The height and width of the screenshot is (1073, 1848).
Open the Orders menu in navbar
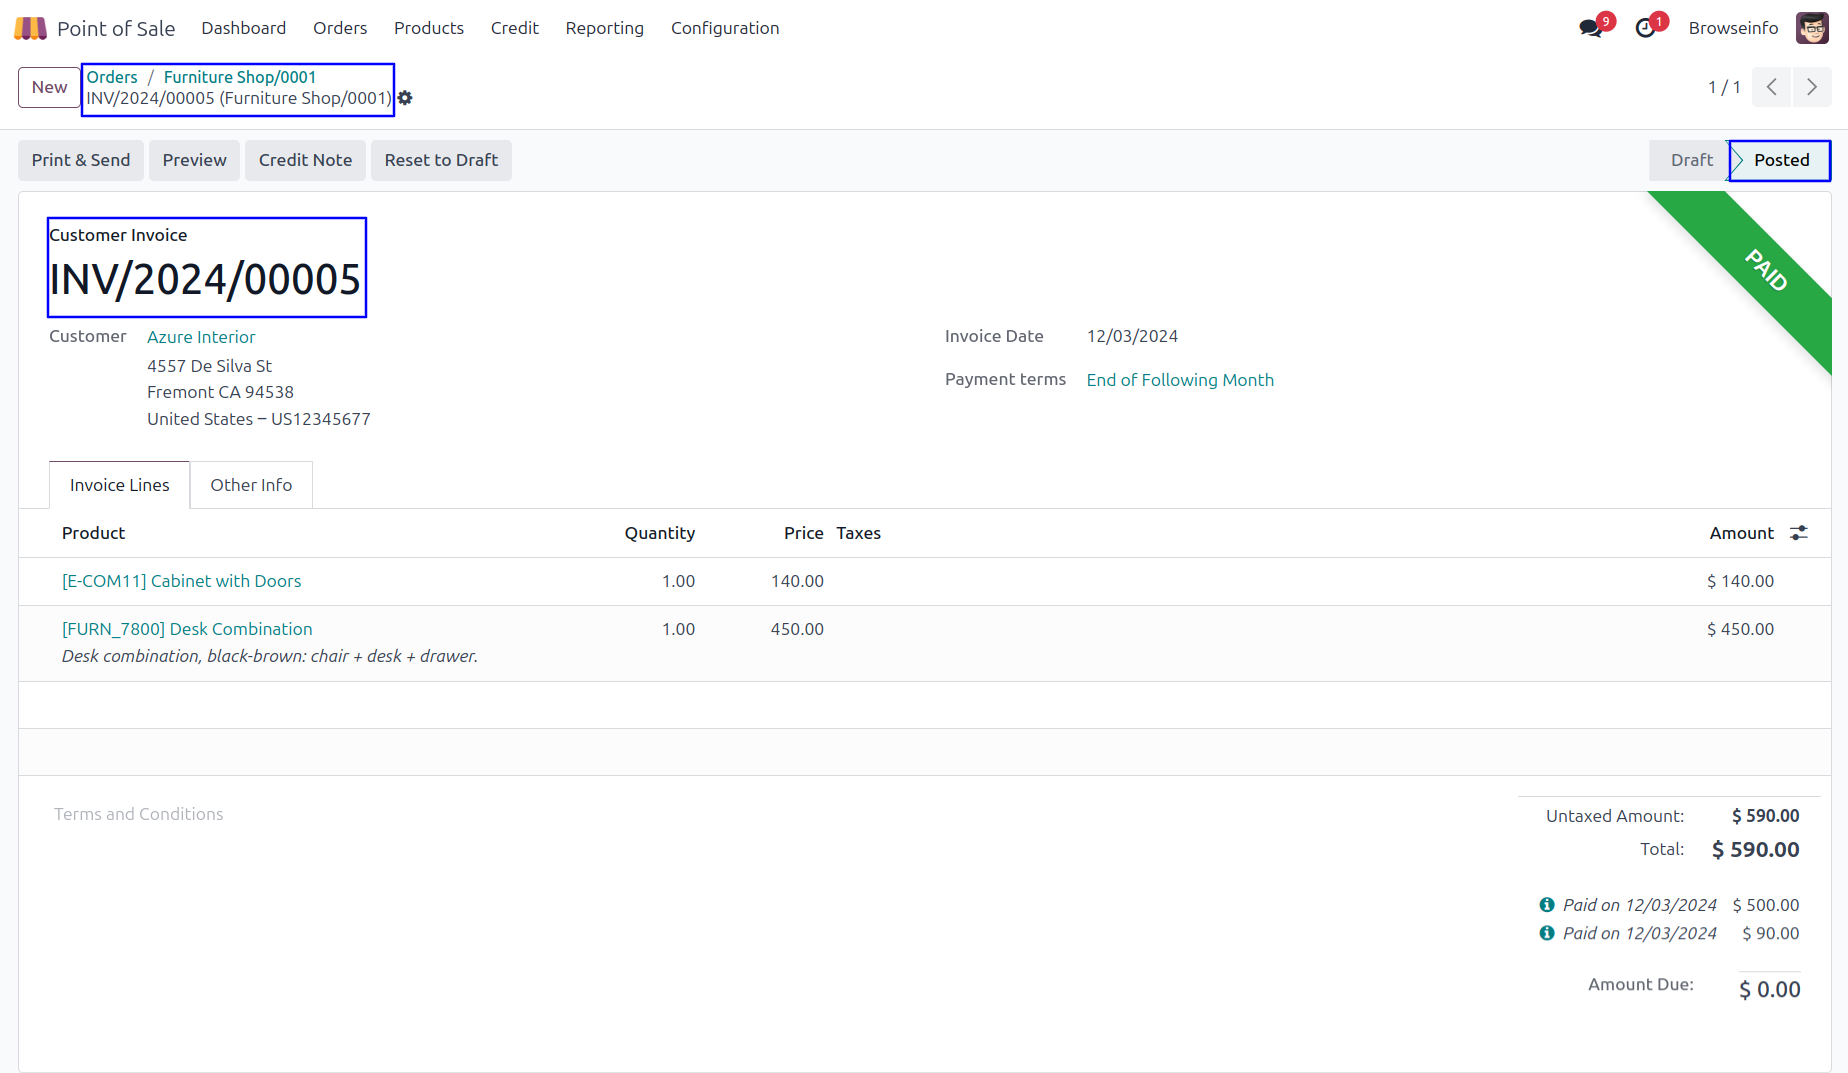point(340,28)
